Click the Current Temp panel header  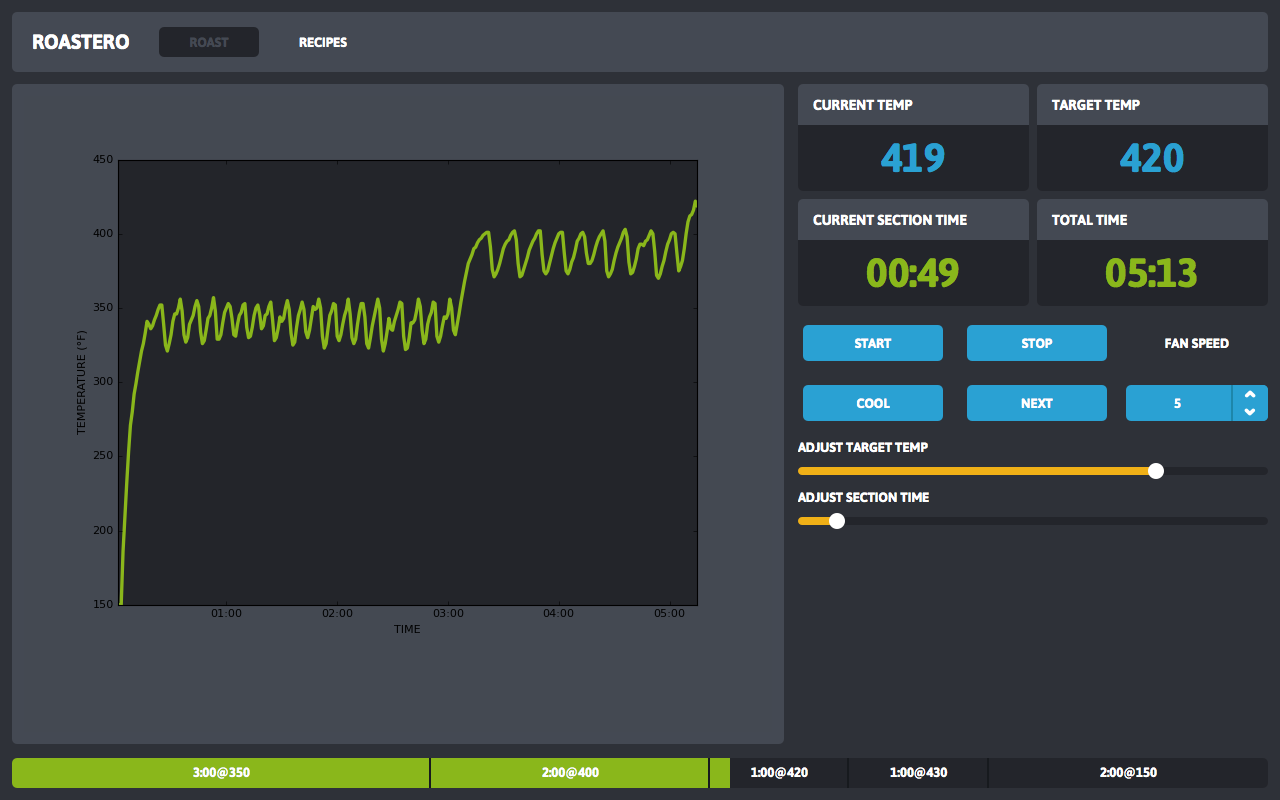point(913,105)
